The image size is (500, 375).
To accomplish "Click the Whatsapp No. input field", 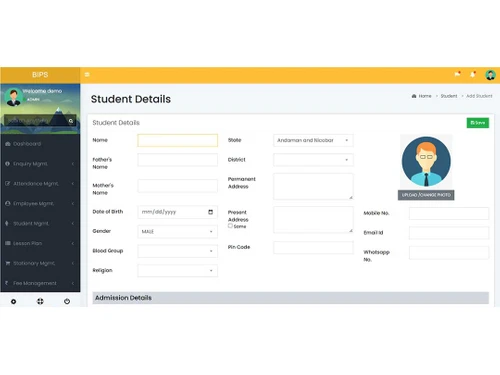I will click(449, 253).
